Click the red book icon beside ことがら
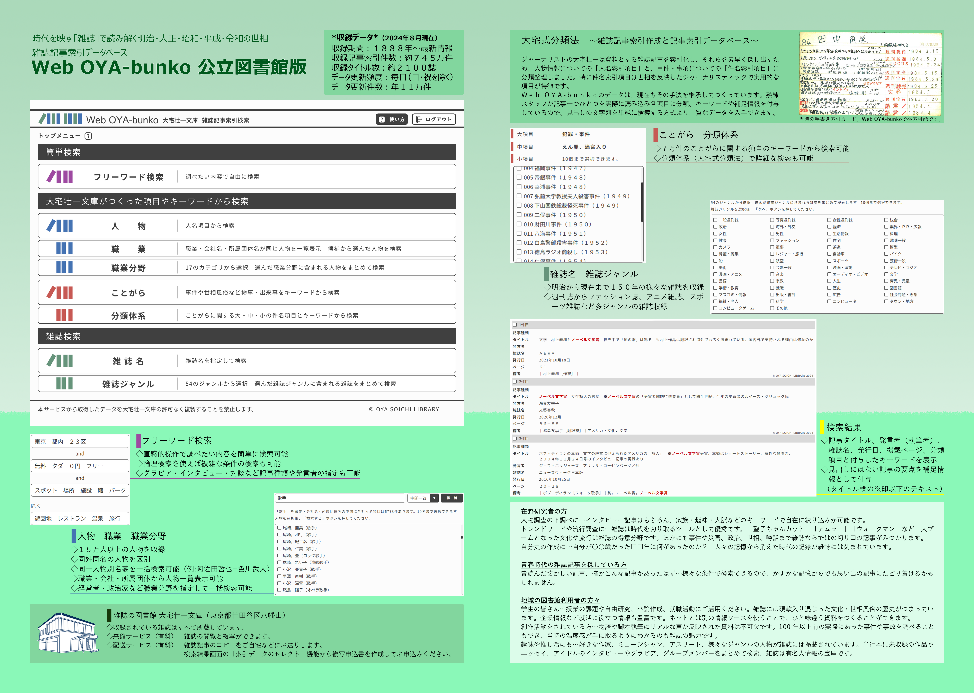Image resolution: width=974 pixels, height=693 pixels. pyautogui.click(x=60, y=292)
